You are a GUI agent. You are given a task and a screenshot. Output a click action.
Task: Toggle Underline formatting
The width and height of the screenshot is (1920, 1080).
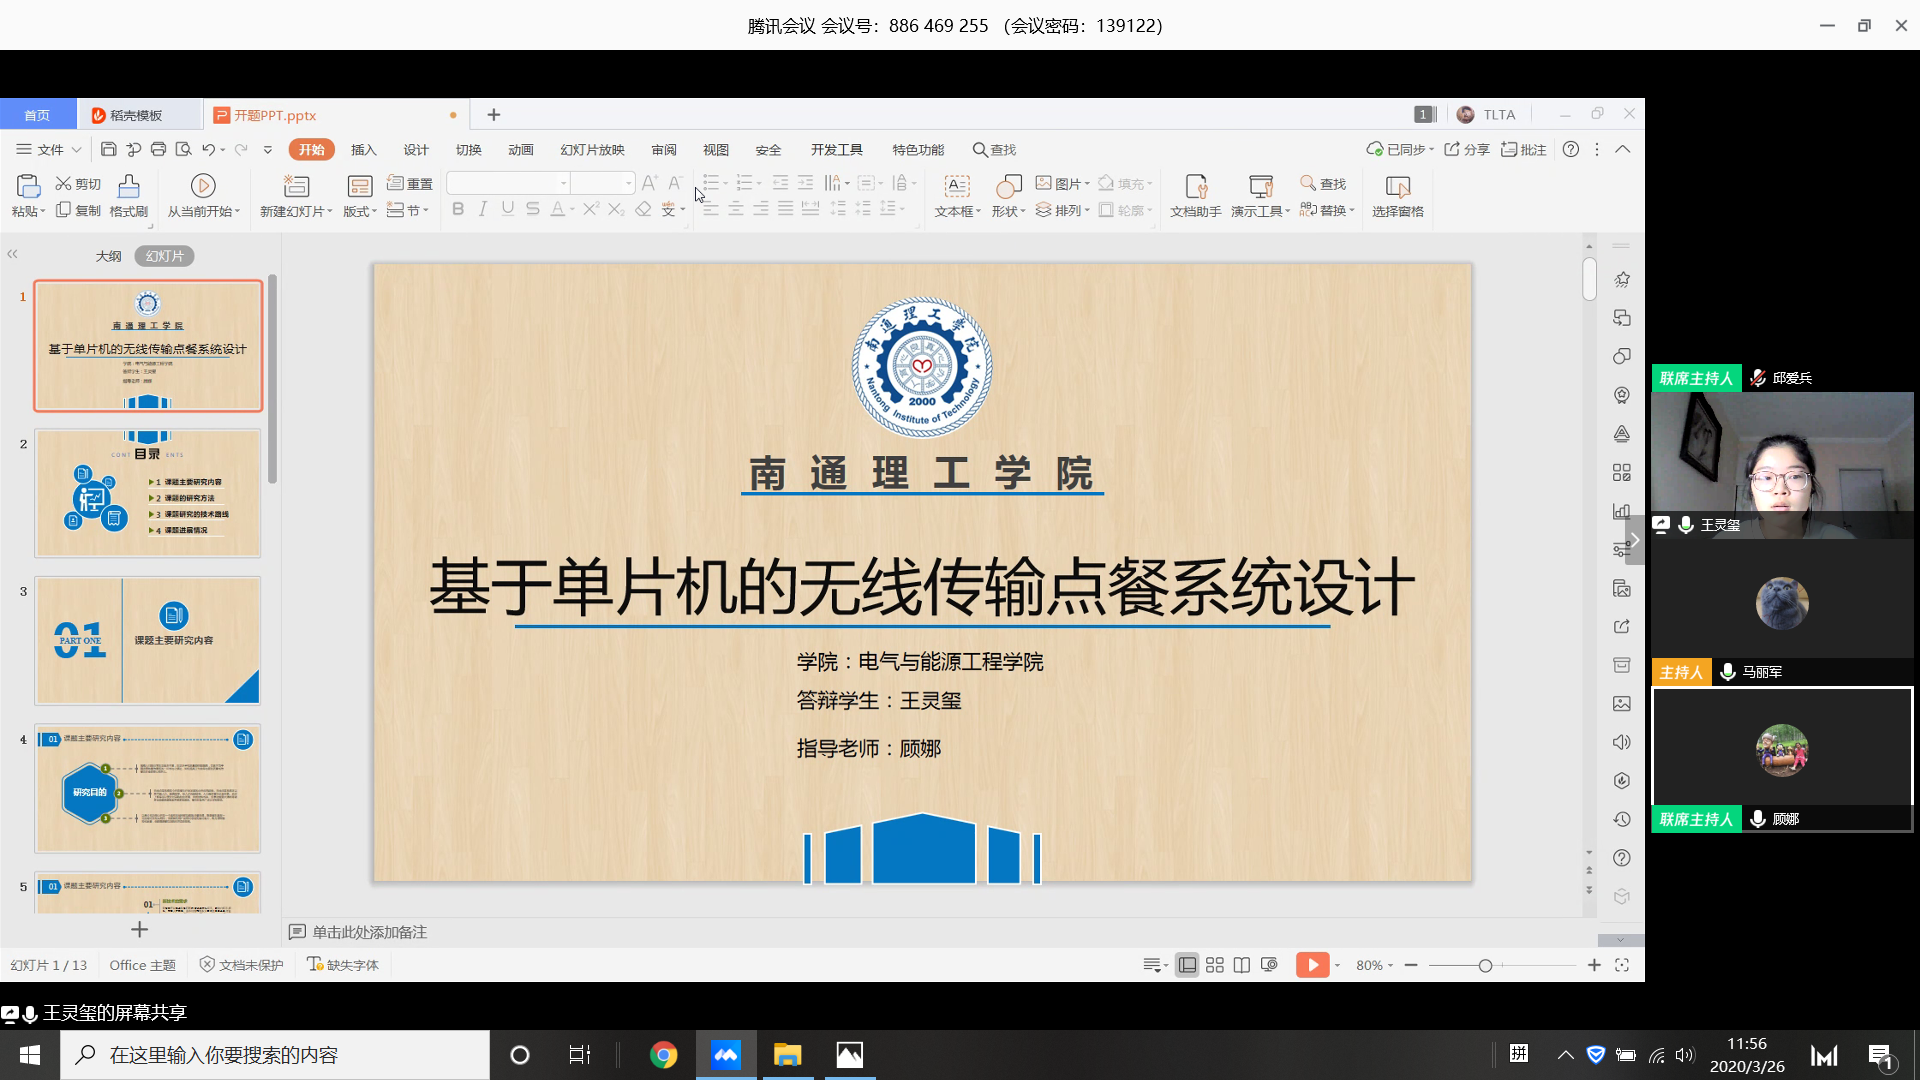[x=508, y=209]
